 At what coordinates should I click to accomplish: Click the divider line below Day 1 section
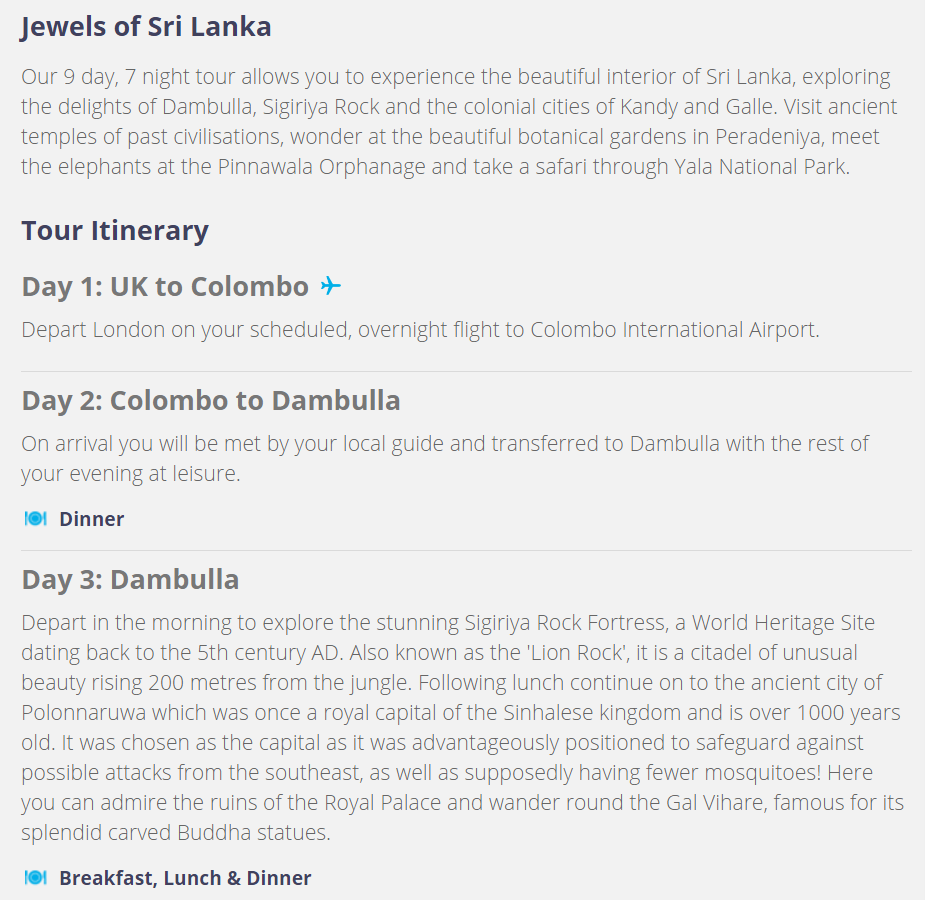point(466,372)
